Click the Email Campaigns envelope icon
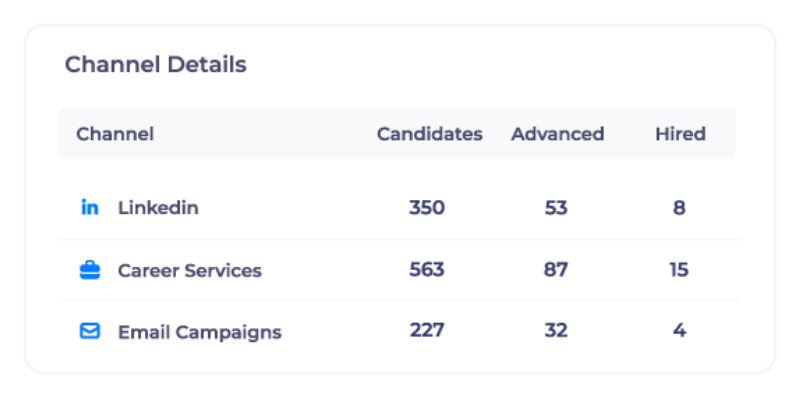This screenshot has width=800, height=400. pyautogui.click(x=90, y=331)
